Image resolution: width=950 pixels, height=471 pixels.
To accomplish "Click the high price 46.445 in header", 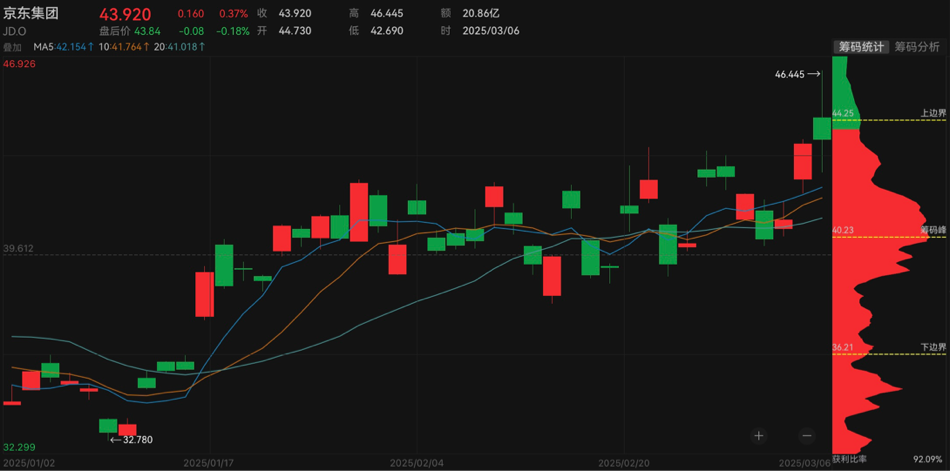I will click(387, 13).
